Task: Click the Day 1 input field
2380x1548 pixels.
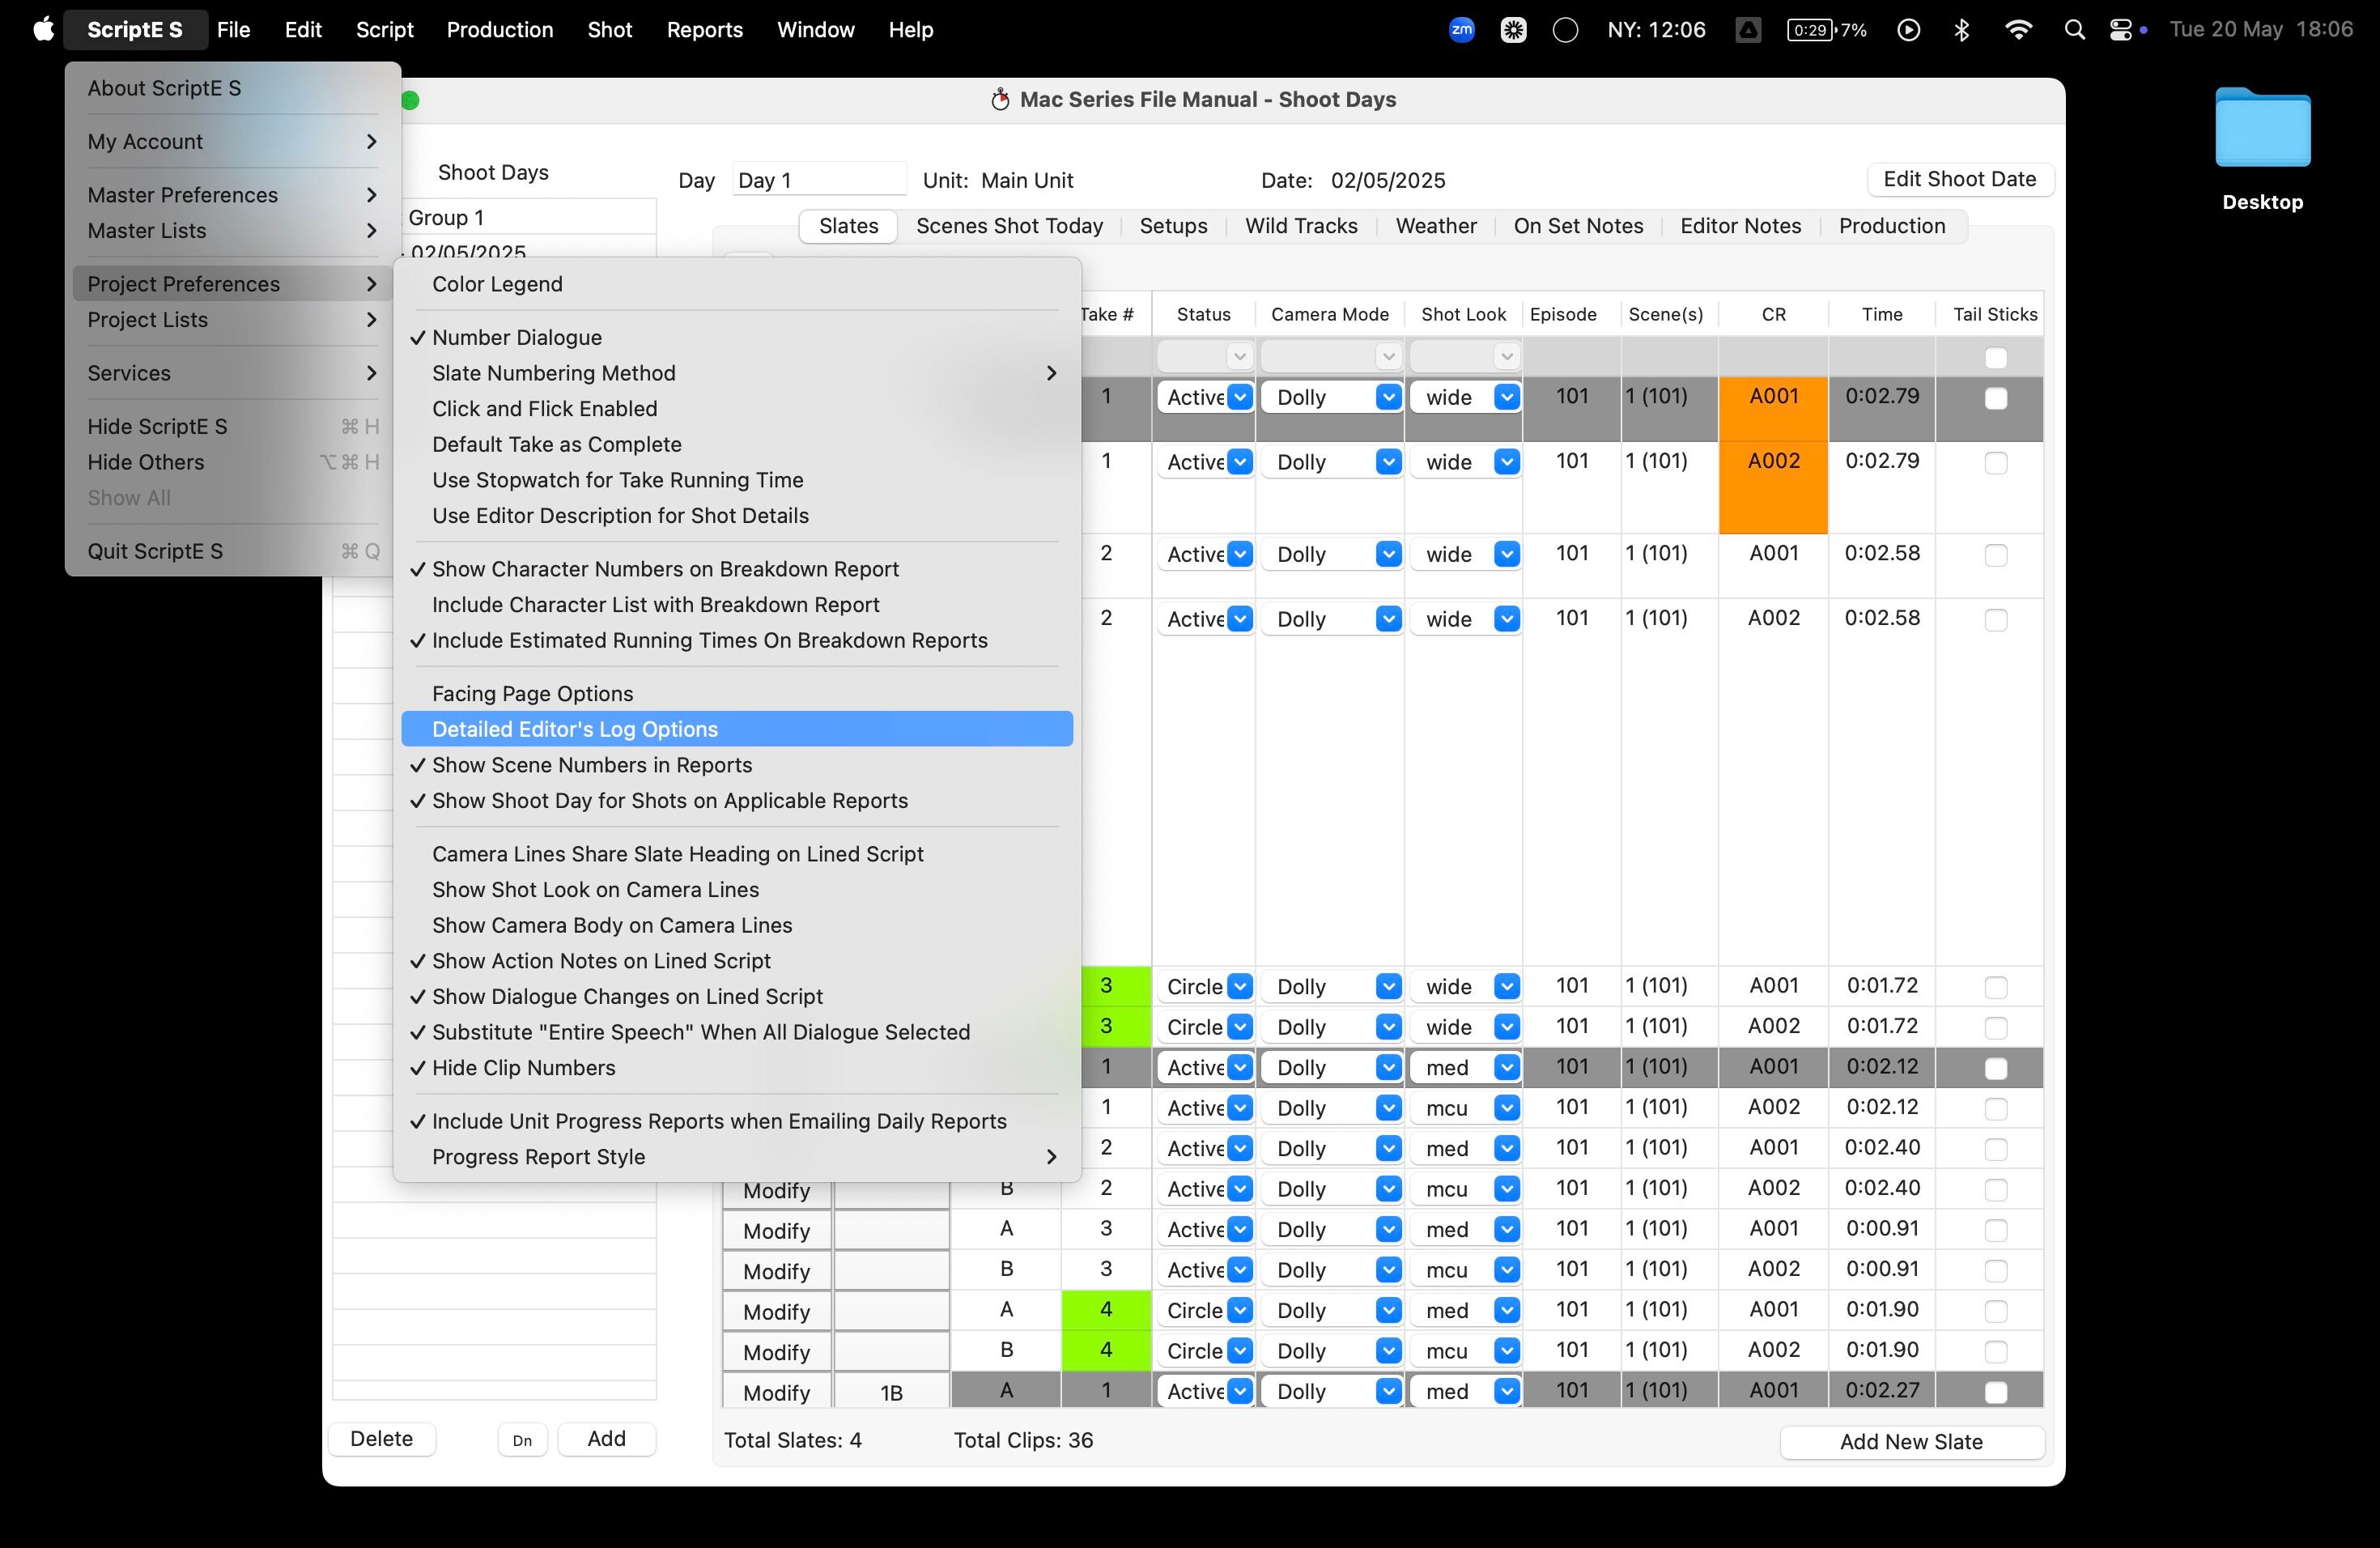Action: coord(818,180)
